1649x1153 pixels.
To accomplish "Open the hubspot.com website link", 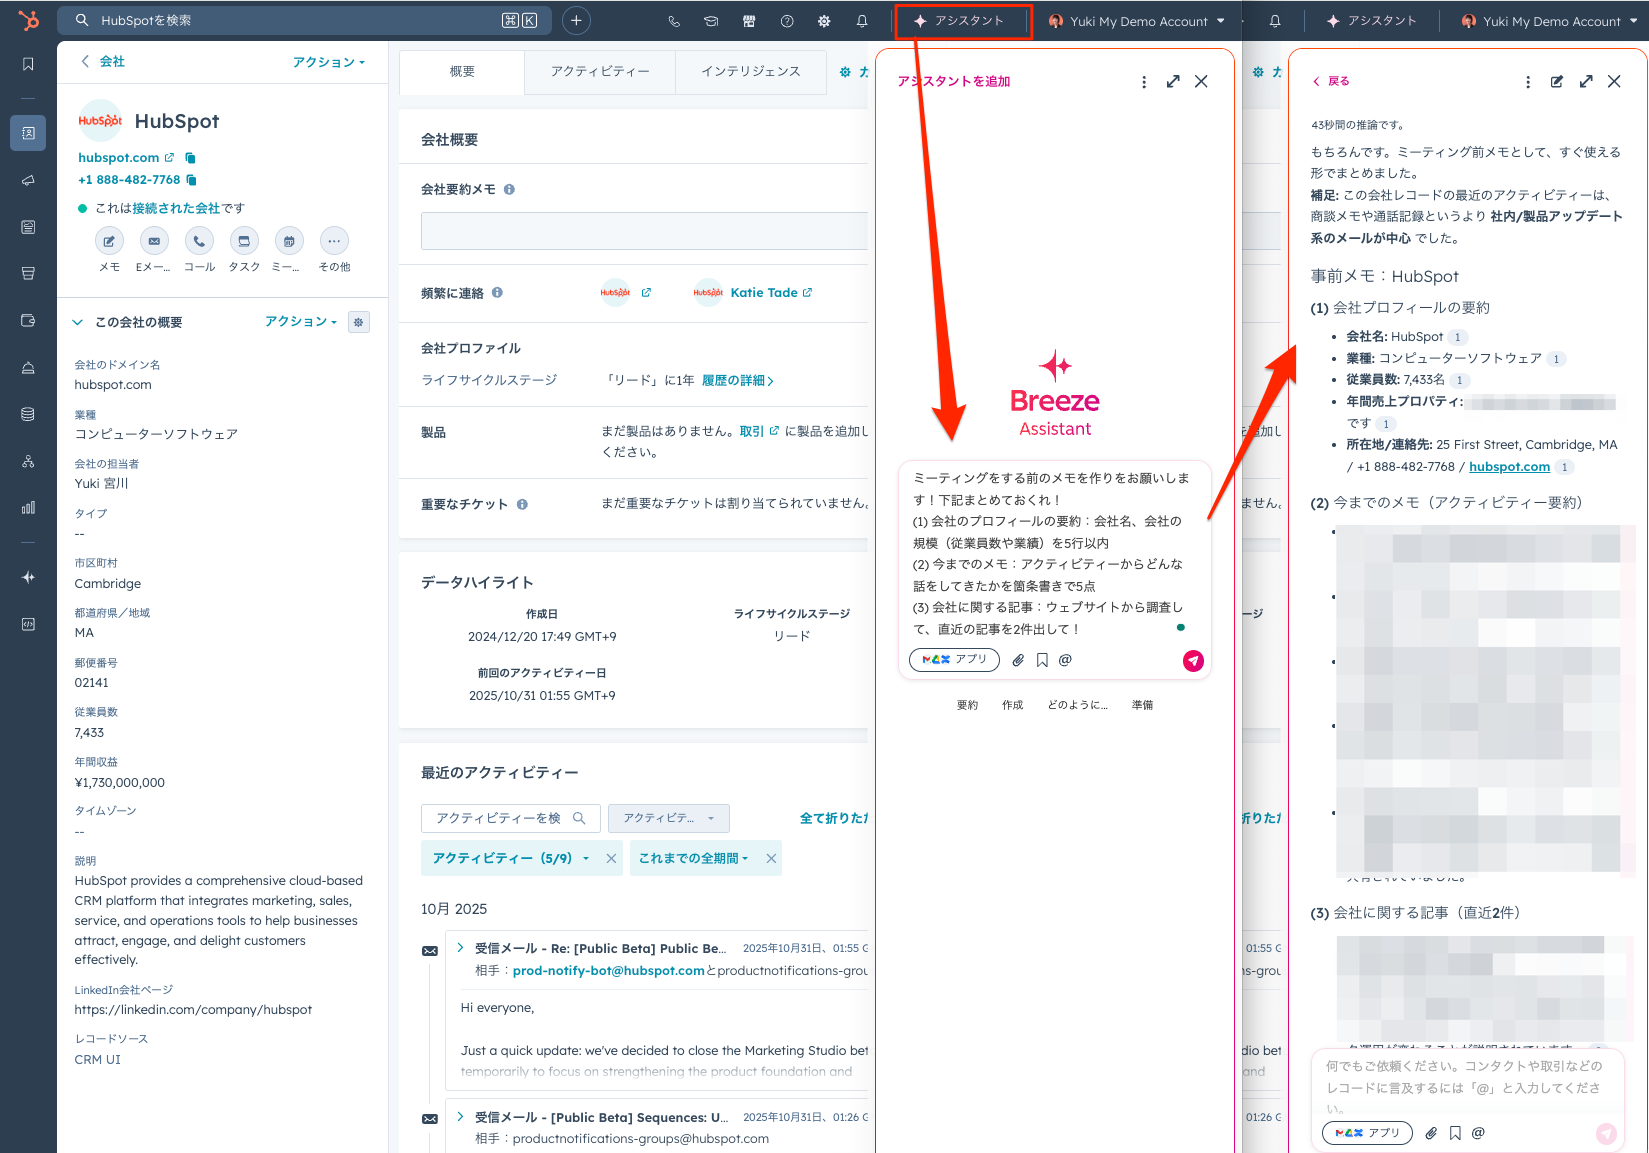I will point(120,157).
